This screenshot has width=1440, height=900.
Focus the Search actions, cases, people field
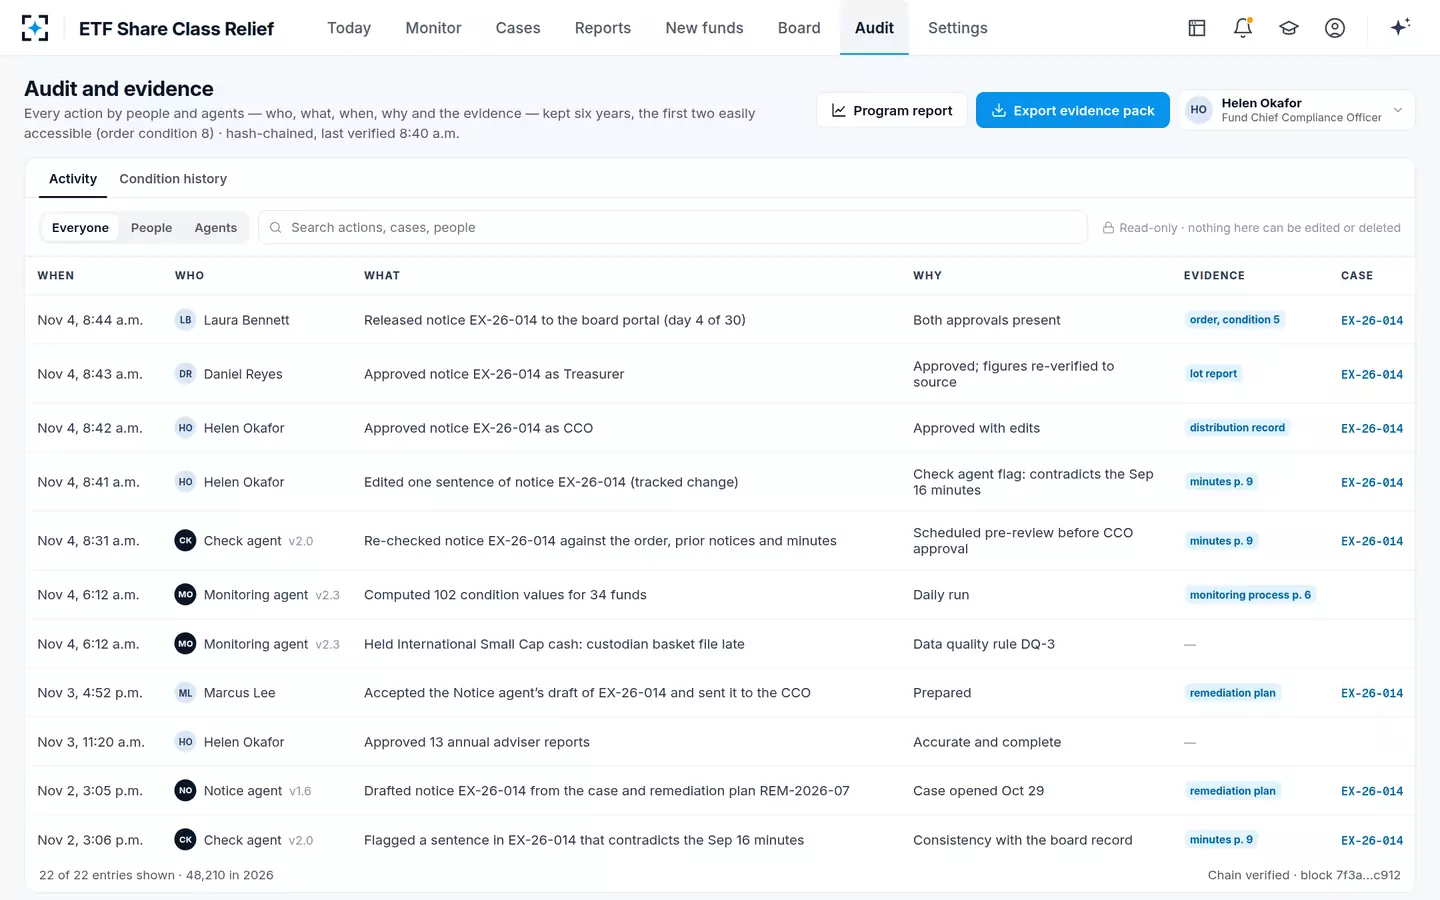(672, 228)
